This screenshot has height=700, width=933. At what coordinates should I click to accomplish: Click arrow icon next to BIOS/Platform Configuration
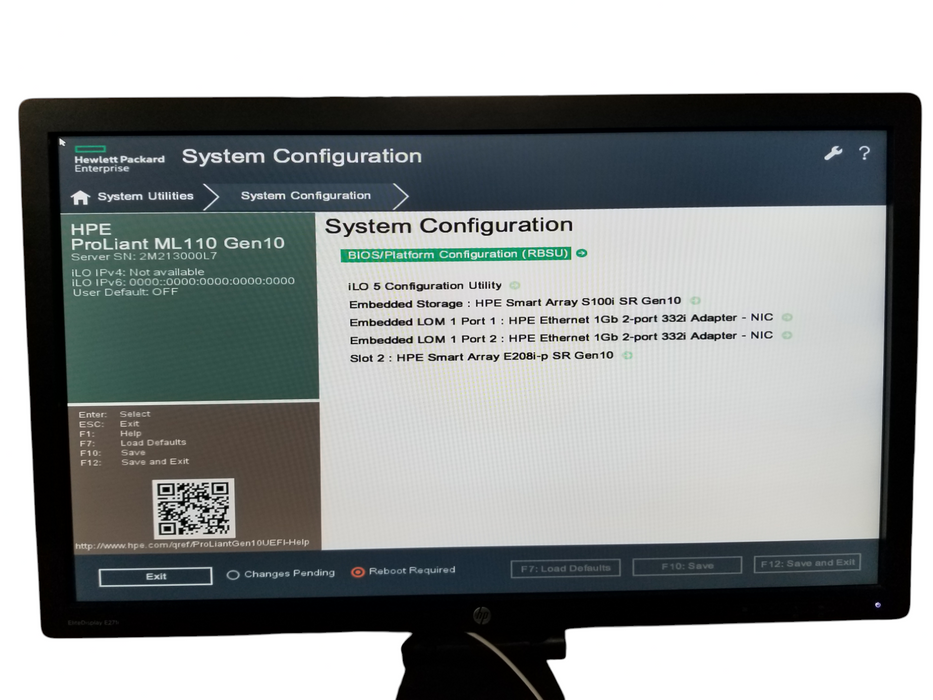point(582,254)
